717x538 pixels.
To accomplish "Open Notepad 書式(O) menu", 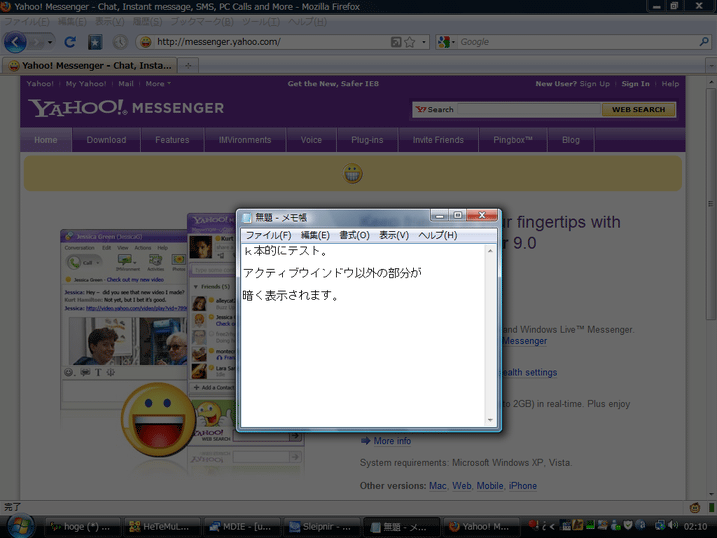I will point(354,235).
